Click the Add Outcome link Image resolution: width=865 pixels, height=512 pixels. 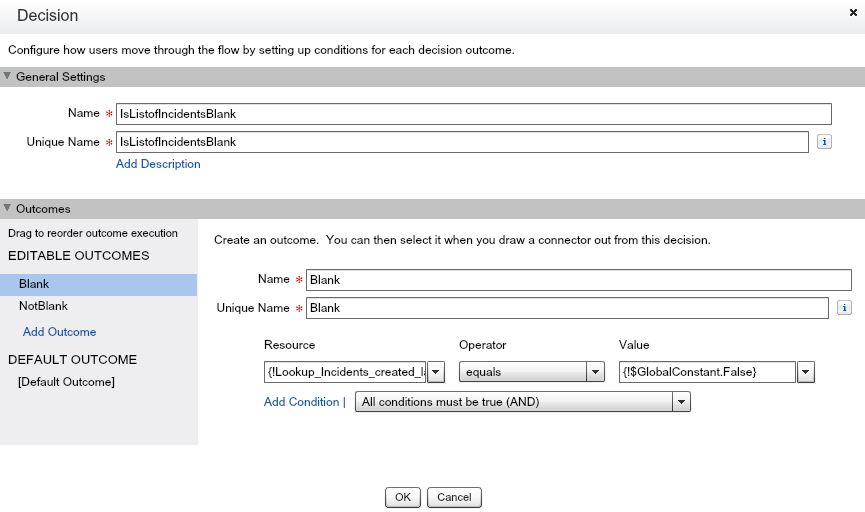pos(59,332)
